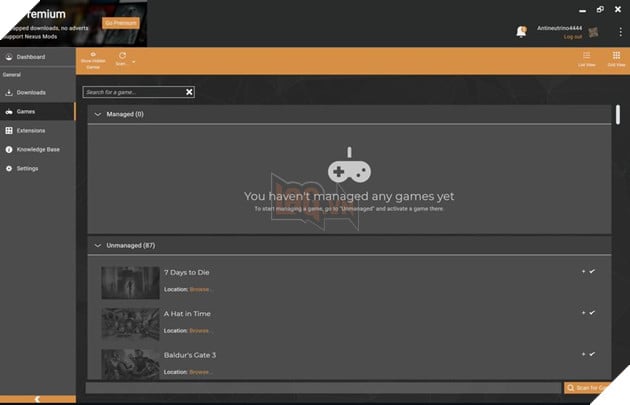This screenshot has width=630, height=405.
Task: Switch to List View
Action: 587,55
